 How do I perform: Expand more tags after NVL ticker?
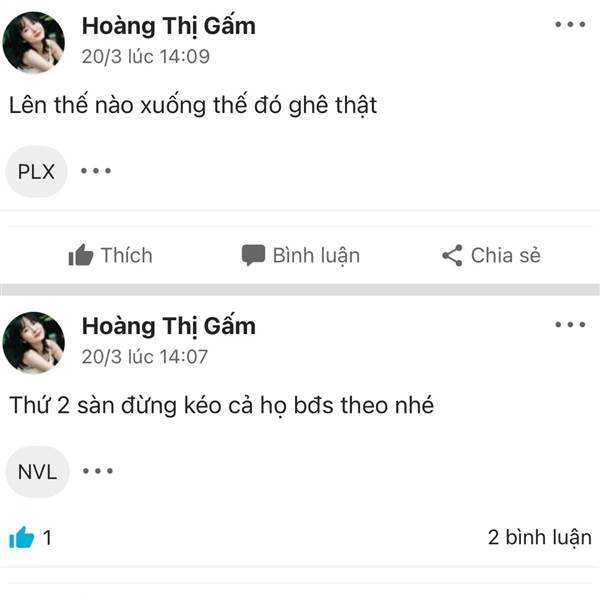(x=98, y=471)
